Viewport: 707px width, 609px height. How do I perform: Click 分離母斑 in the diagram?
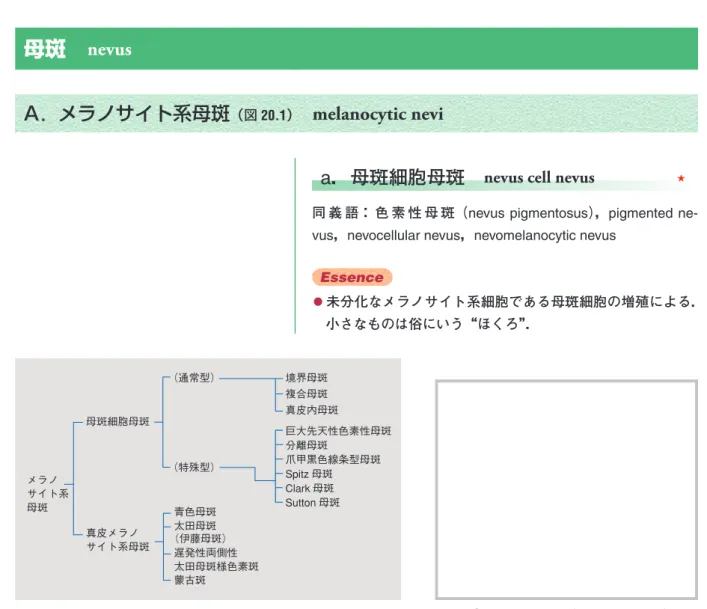coord(306,445)
